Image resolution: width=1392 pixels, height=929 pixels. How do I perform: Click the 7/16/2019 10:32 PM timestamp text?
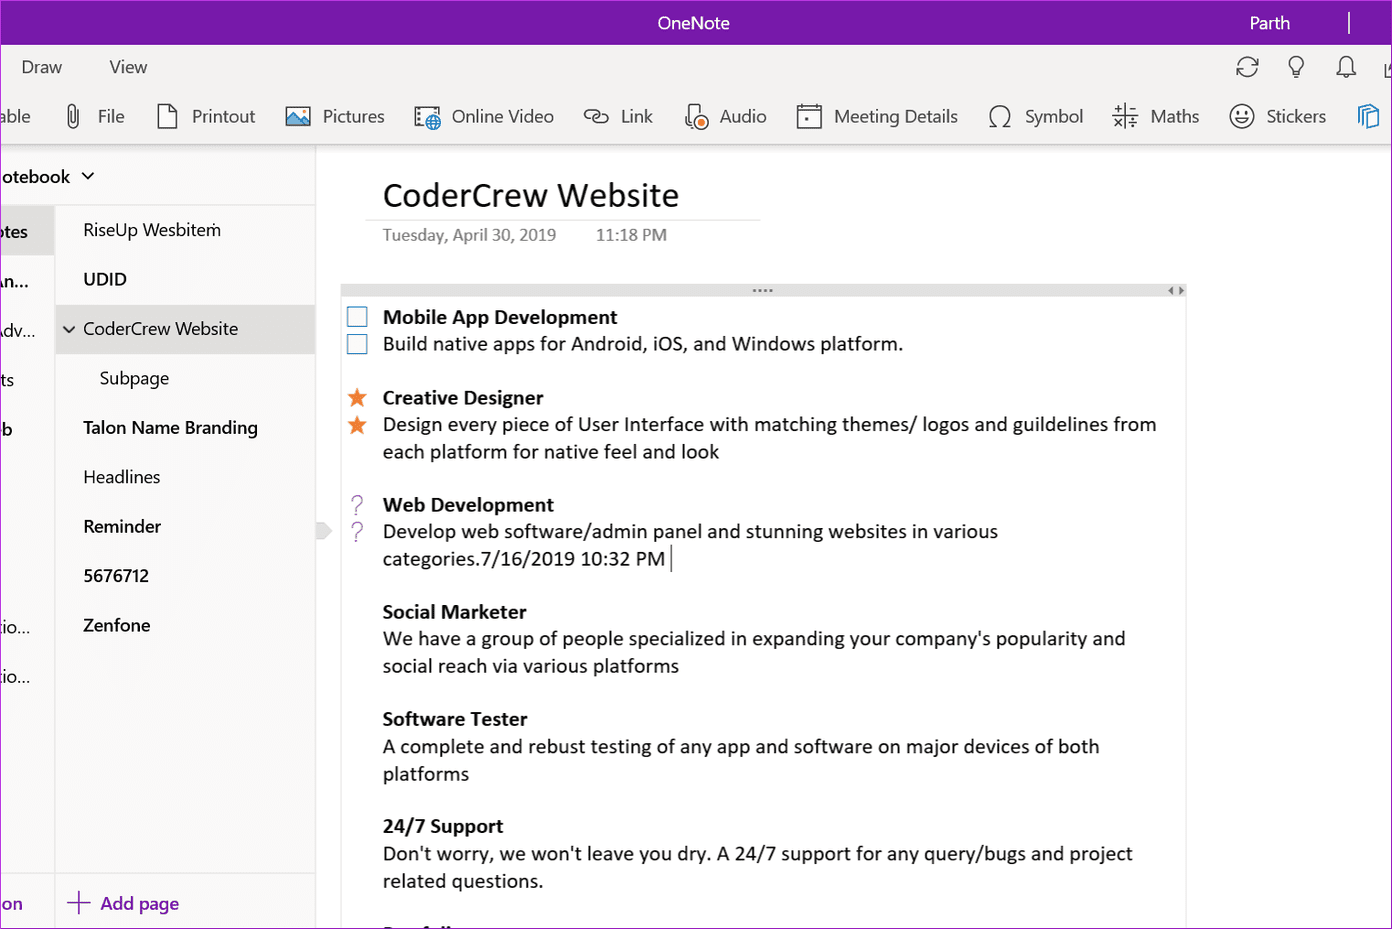pos(572,559)
